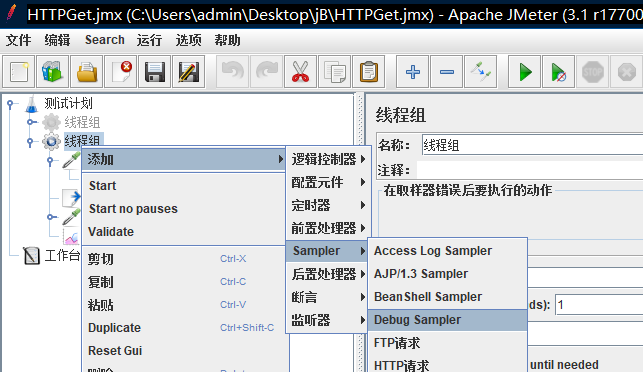The width and height of the screenshot is (643, 372).
Task: Click the disabled 线程组 gear icon
Action: [x=51, y=122]
